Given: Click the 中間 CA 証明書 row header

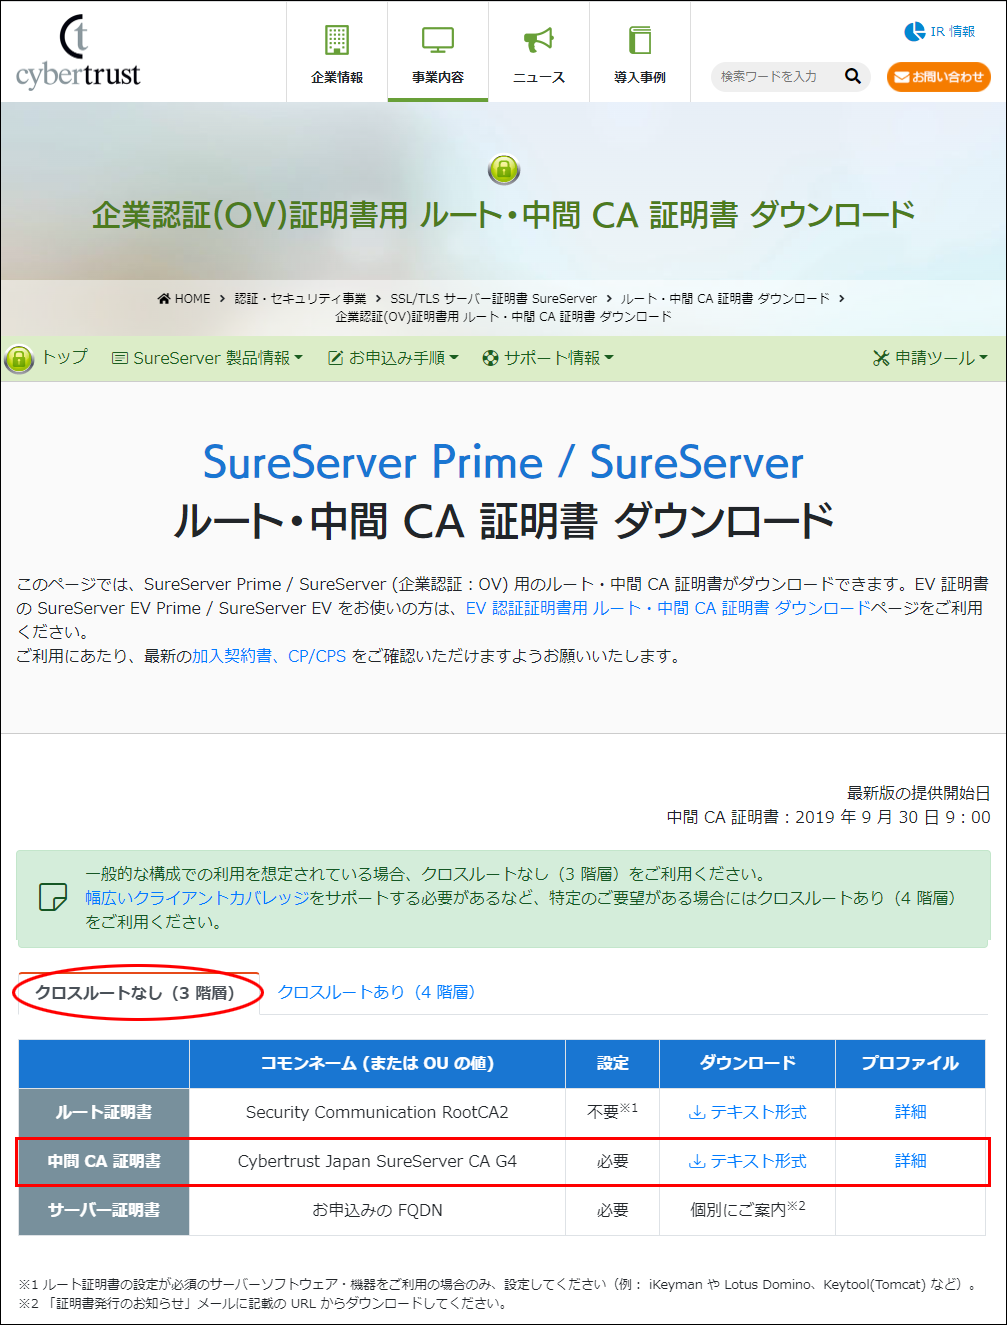Looking at the screenshot, I should (x=104, y=1161).
